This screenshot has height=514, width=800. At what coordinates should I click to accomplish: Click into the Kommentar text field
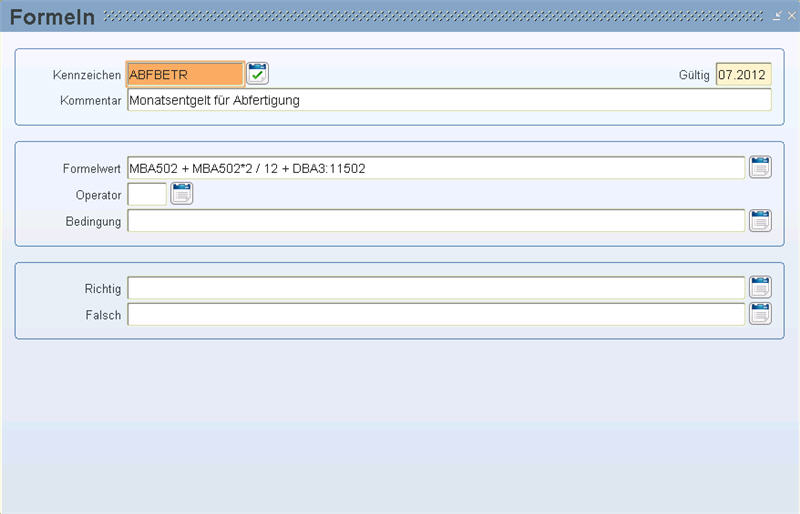[x=449, y=100]
